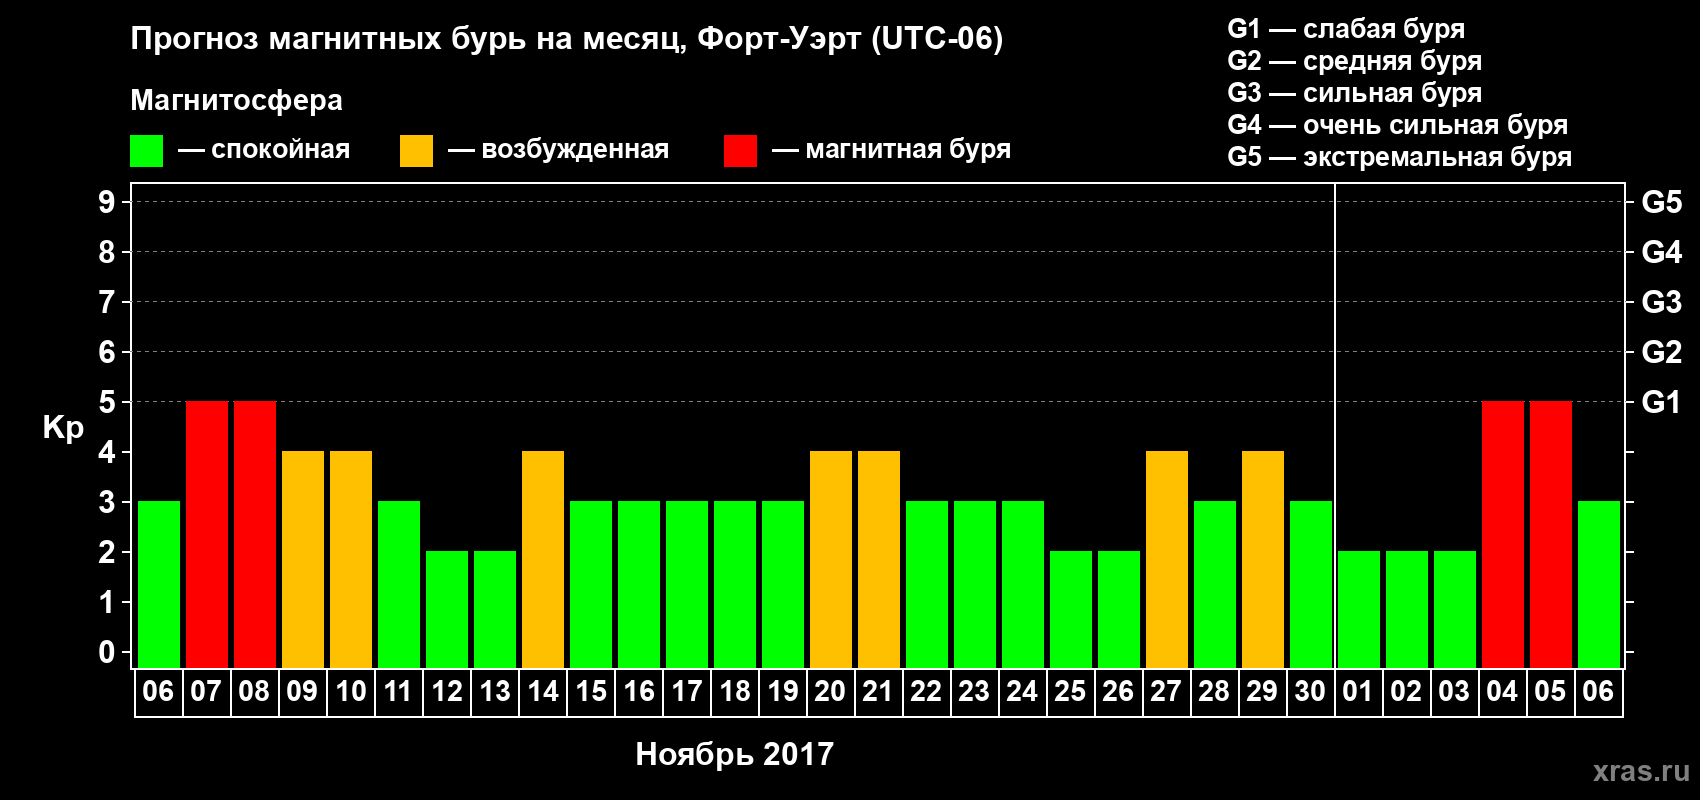Select the red bar for November 07
The image size is (1700, 800).
207,534
